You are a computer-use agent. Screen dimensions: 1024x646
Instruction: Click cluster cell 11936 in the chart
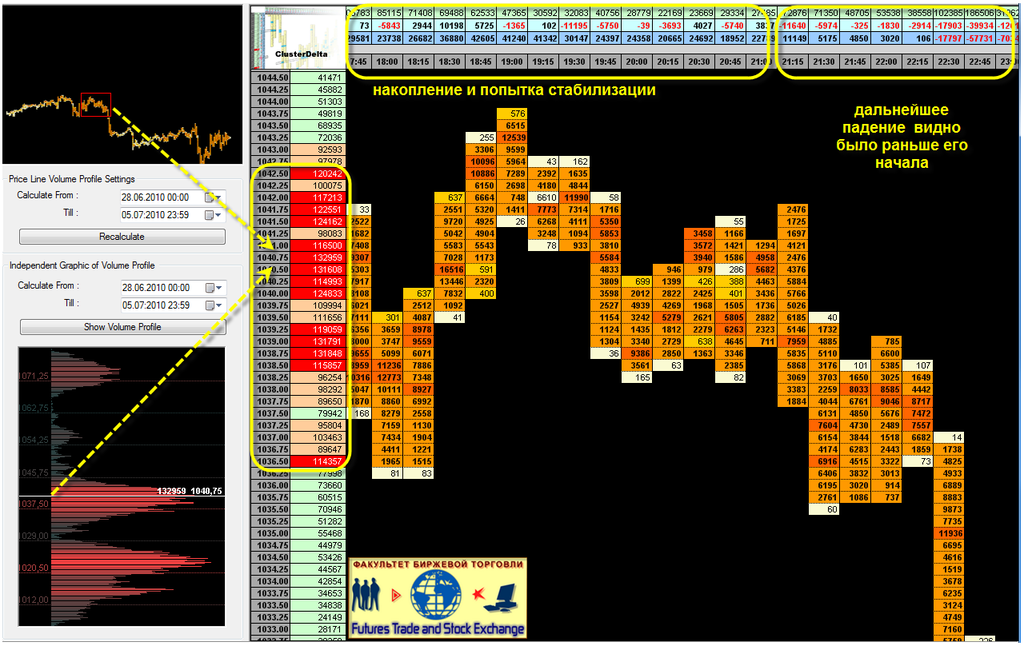click(x=950, y=534)
